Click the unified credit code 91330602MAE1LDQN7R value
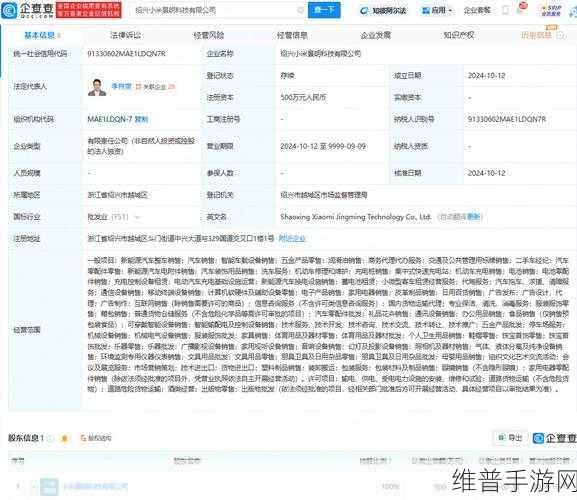 click(126, 54)
